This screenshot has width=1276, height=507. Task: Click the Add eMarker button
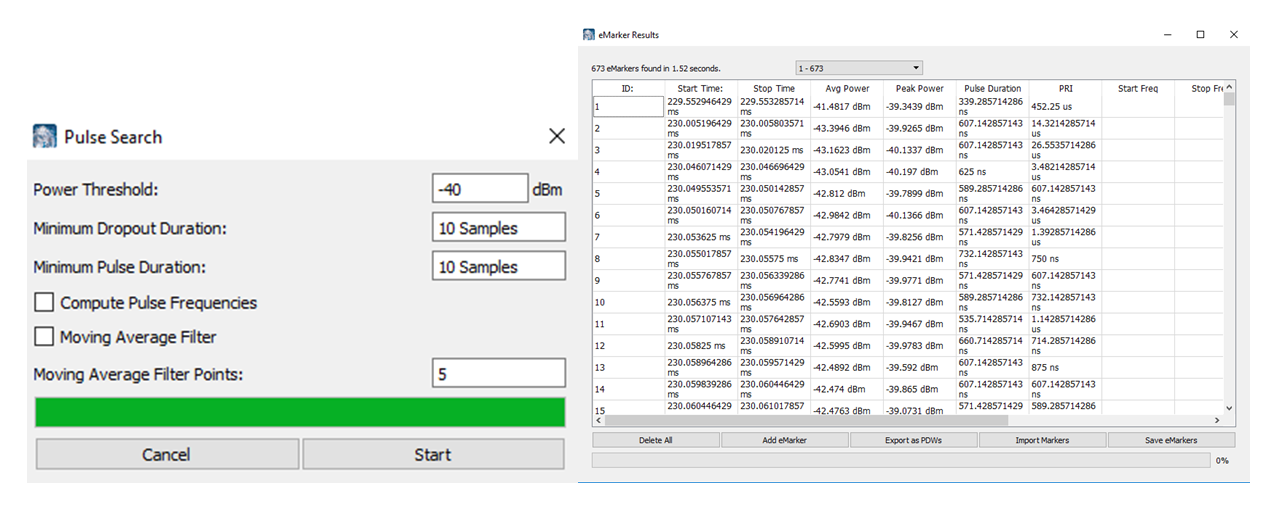(784, 440)
